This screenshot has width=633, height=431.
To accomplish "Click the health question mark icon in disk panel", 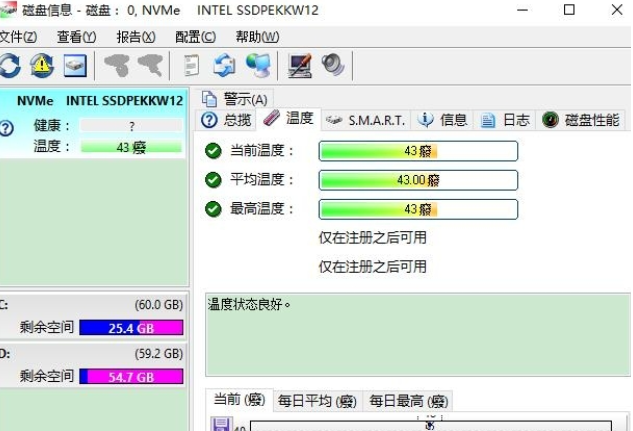I will [6, 128].
